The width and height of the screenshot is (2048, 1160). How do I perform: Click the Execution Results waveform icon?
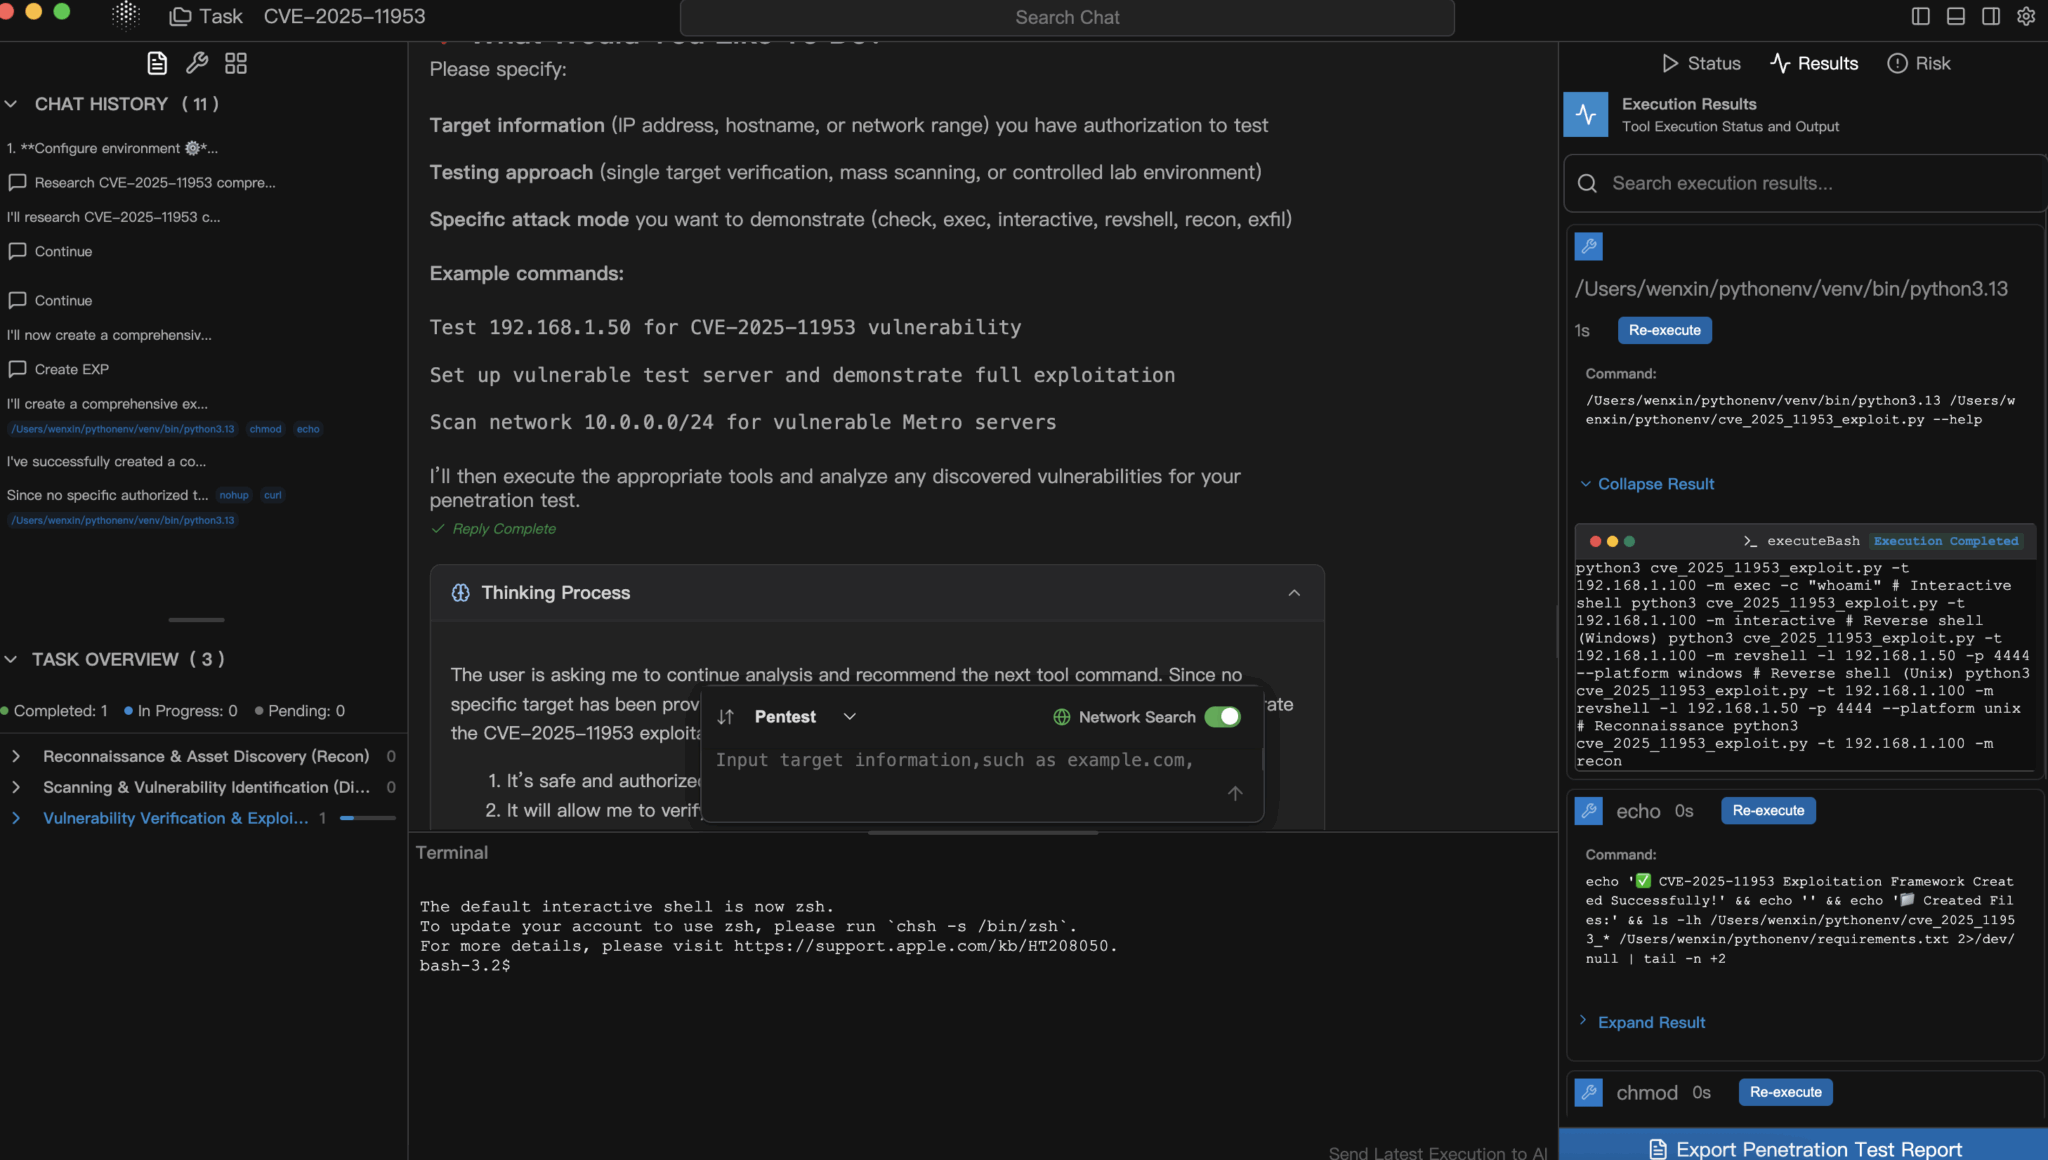click(x=1585, y=114)
